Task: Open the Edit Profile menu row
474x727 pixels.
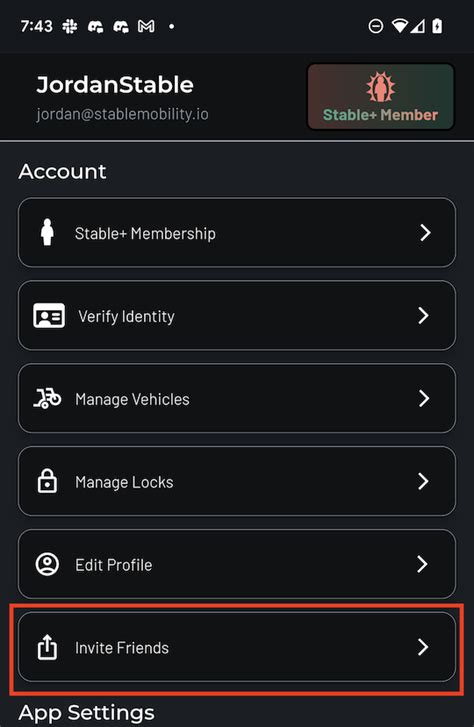Action: pyautogui.click(x=237, y=564)
